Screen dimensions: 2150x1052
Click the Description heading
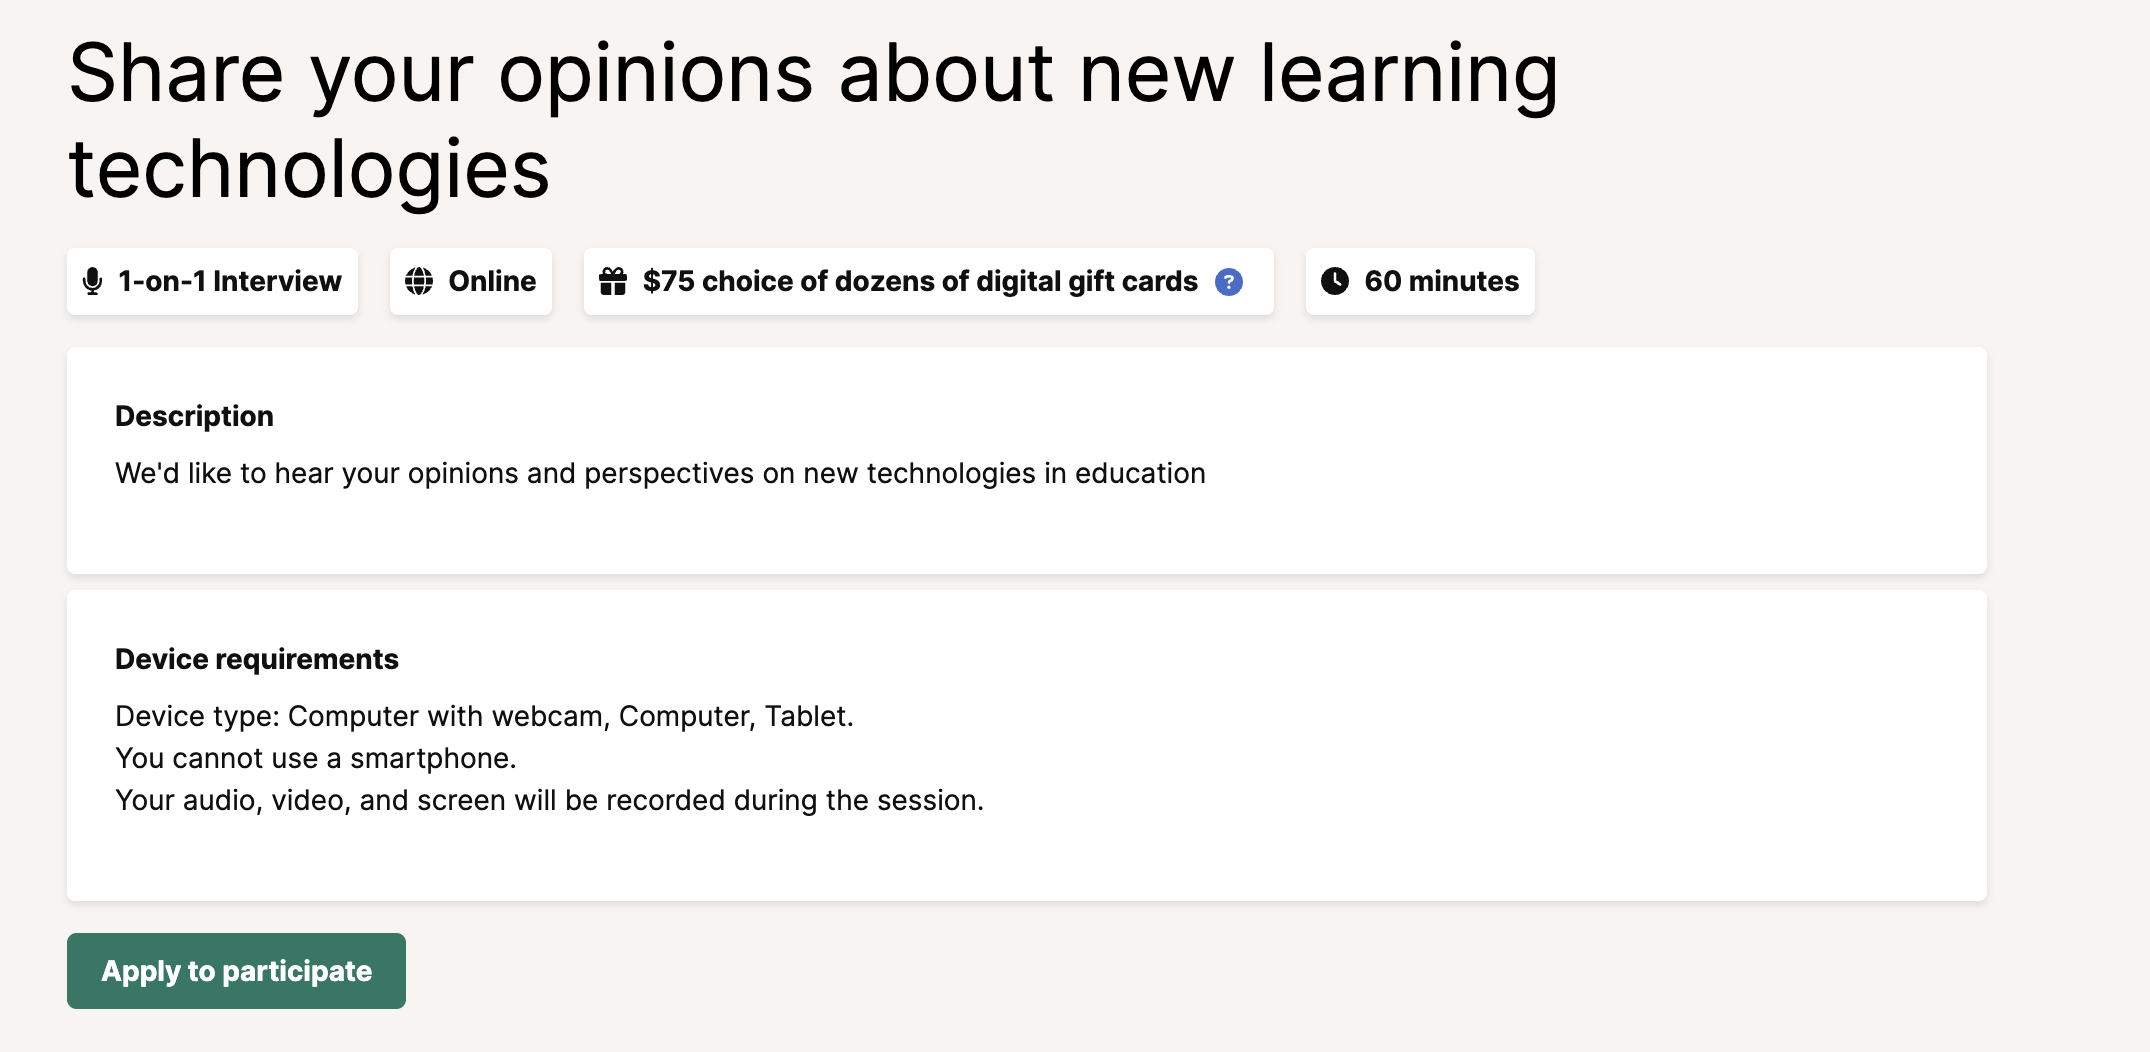194,416
